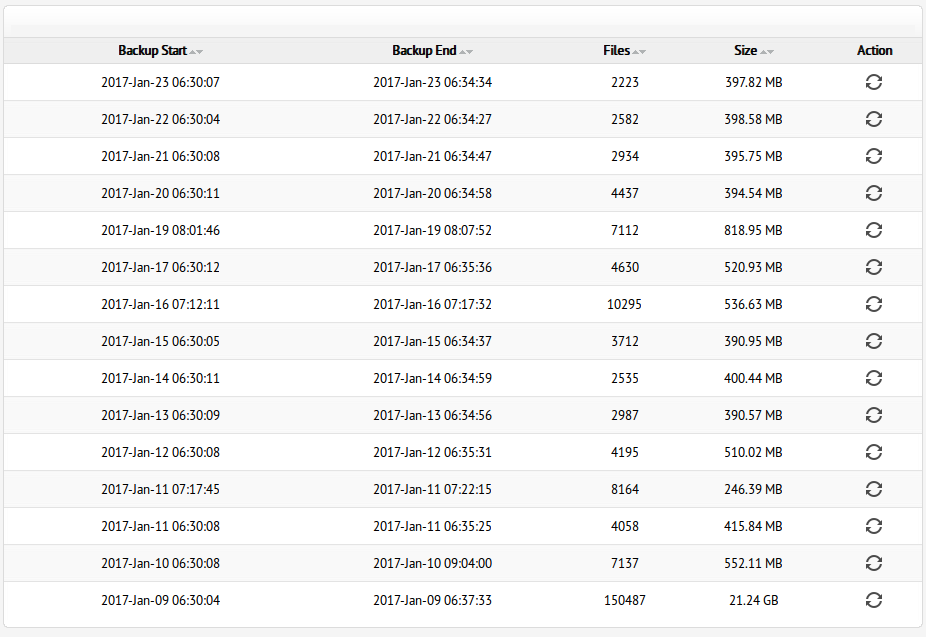
Task: Select the 510.02 MB size cell
Action: coord(754,452)
